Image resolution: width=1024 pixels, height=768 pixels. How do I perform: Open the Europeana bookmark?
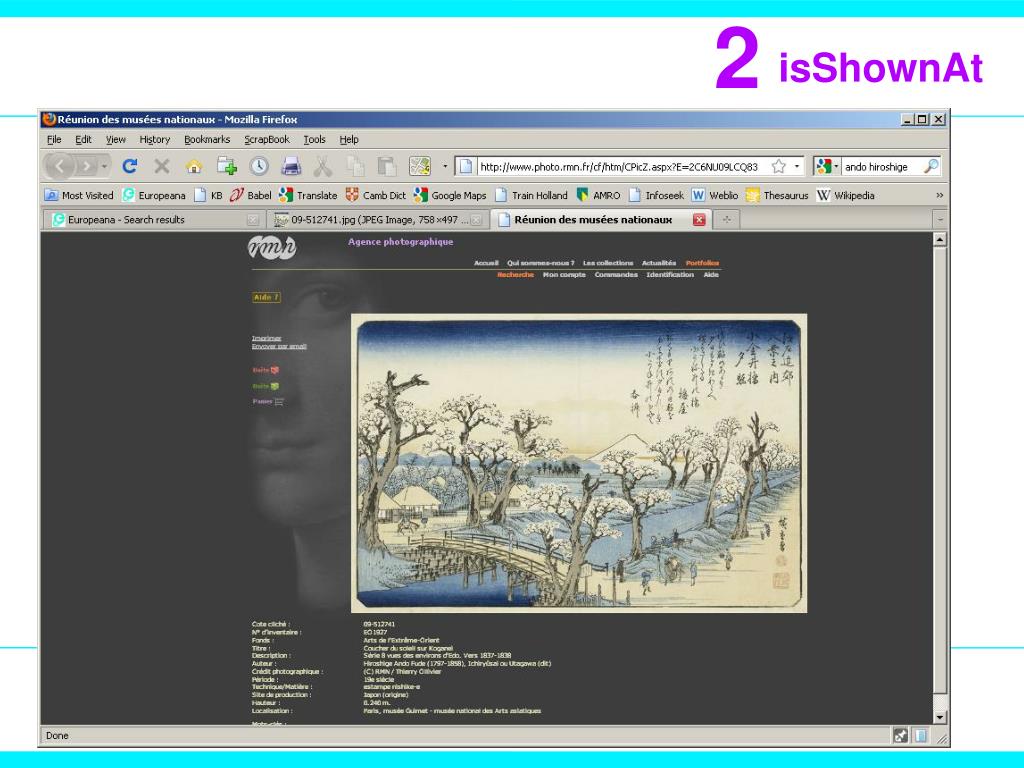coord(154,195)
